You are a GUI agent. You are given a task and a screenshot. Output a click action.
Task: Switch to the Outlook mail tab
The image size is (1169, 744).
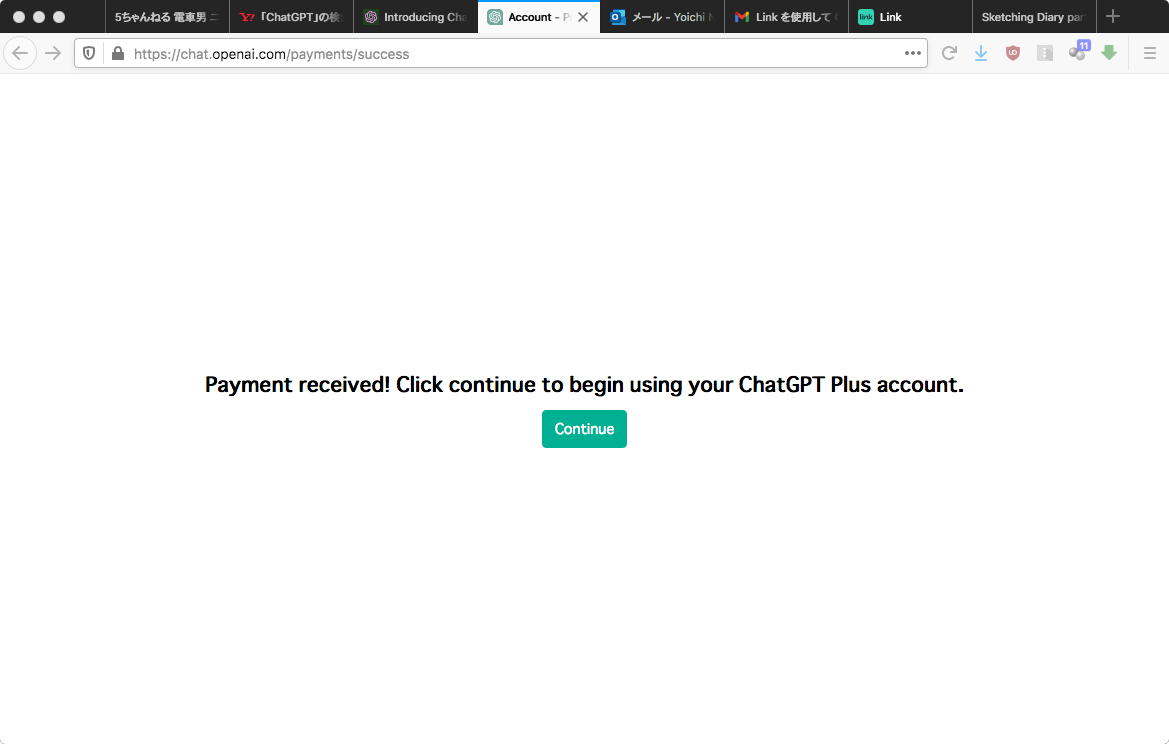662,17
